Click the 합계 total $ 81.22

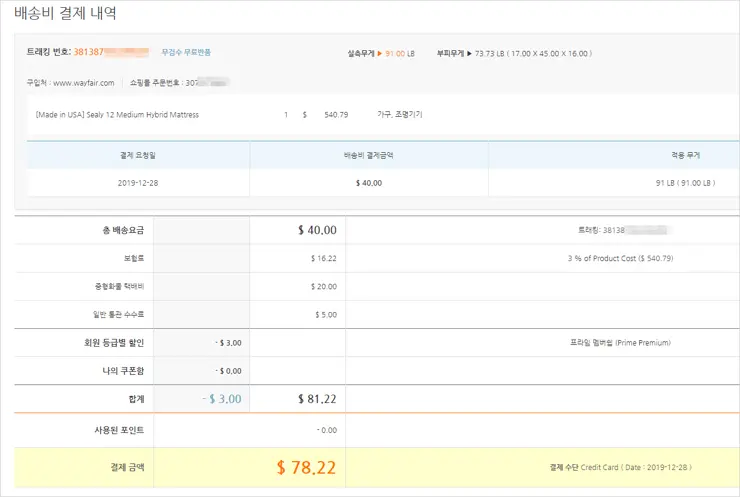pos(317,399)
